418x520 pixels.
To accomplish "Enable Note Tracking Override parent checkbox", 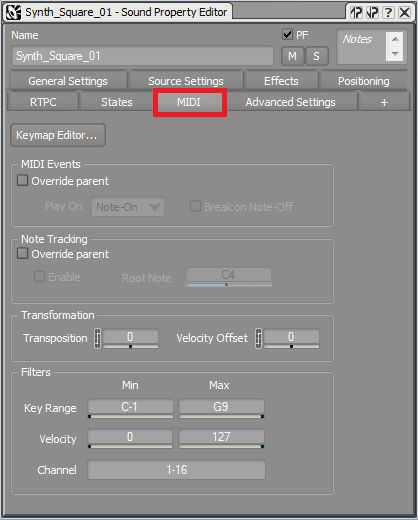I will (x=22, y=254).
